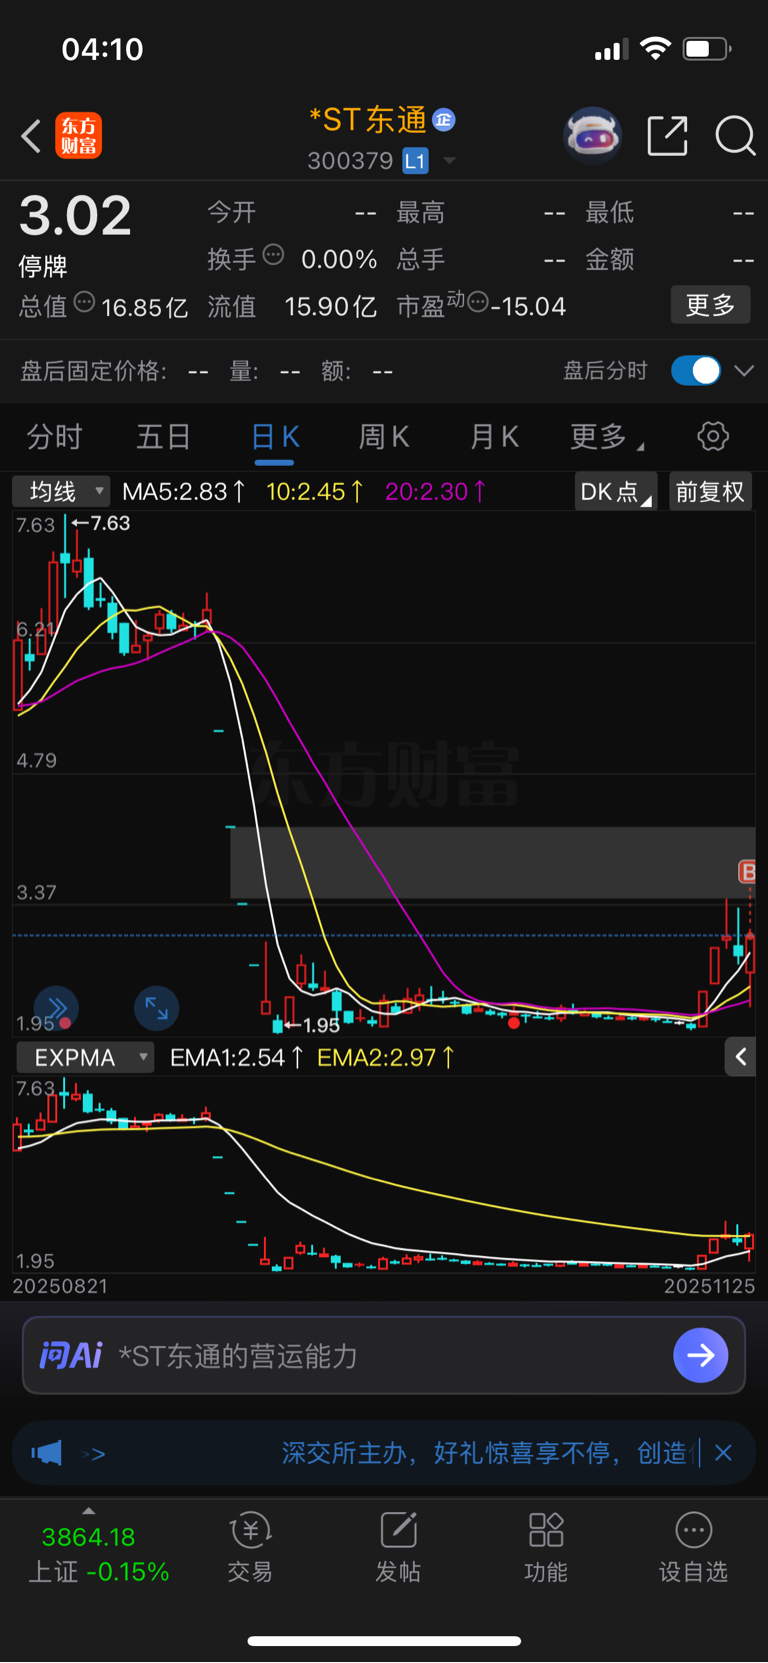Open chart settings gear icon

click(x=713, y=436)
